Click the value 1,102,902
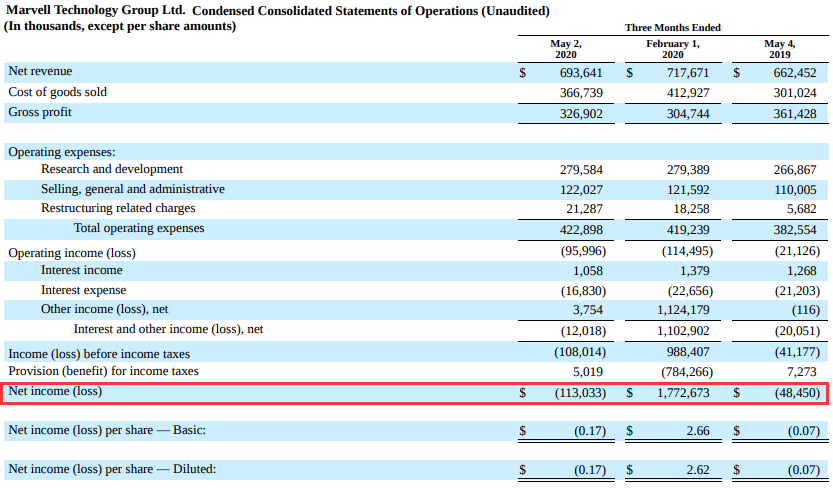Screen dimensions: 833x488 [x=683, y=331]
